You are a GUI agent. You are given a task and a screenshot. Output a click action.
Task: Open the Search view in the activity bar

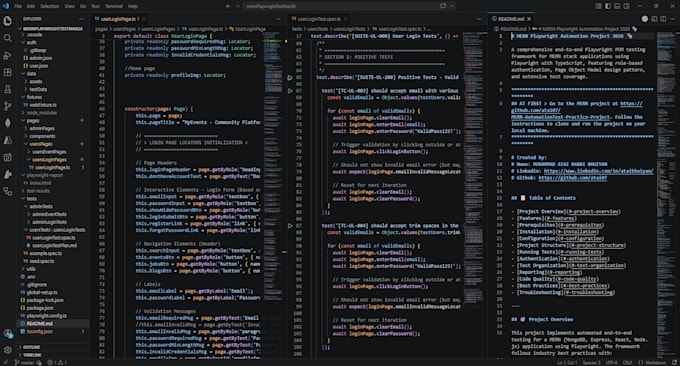tap(7, 38)
